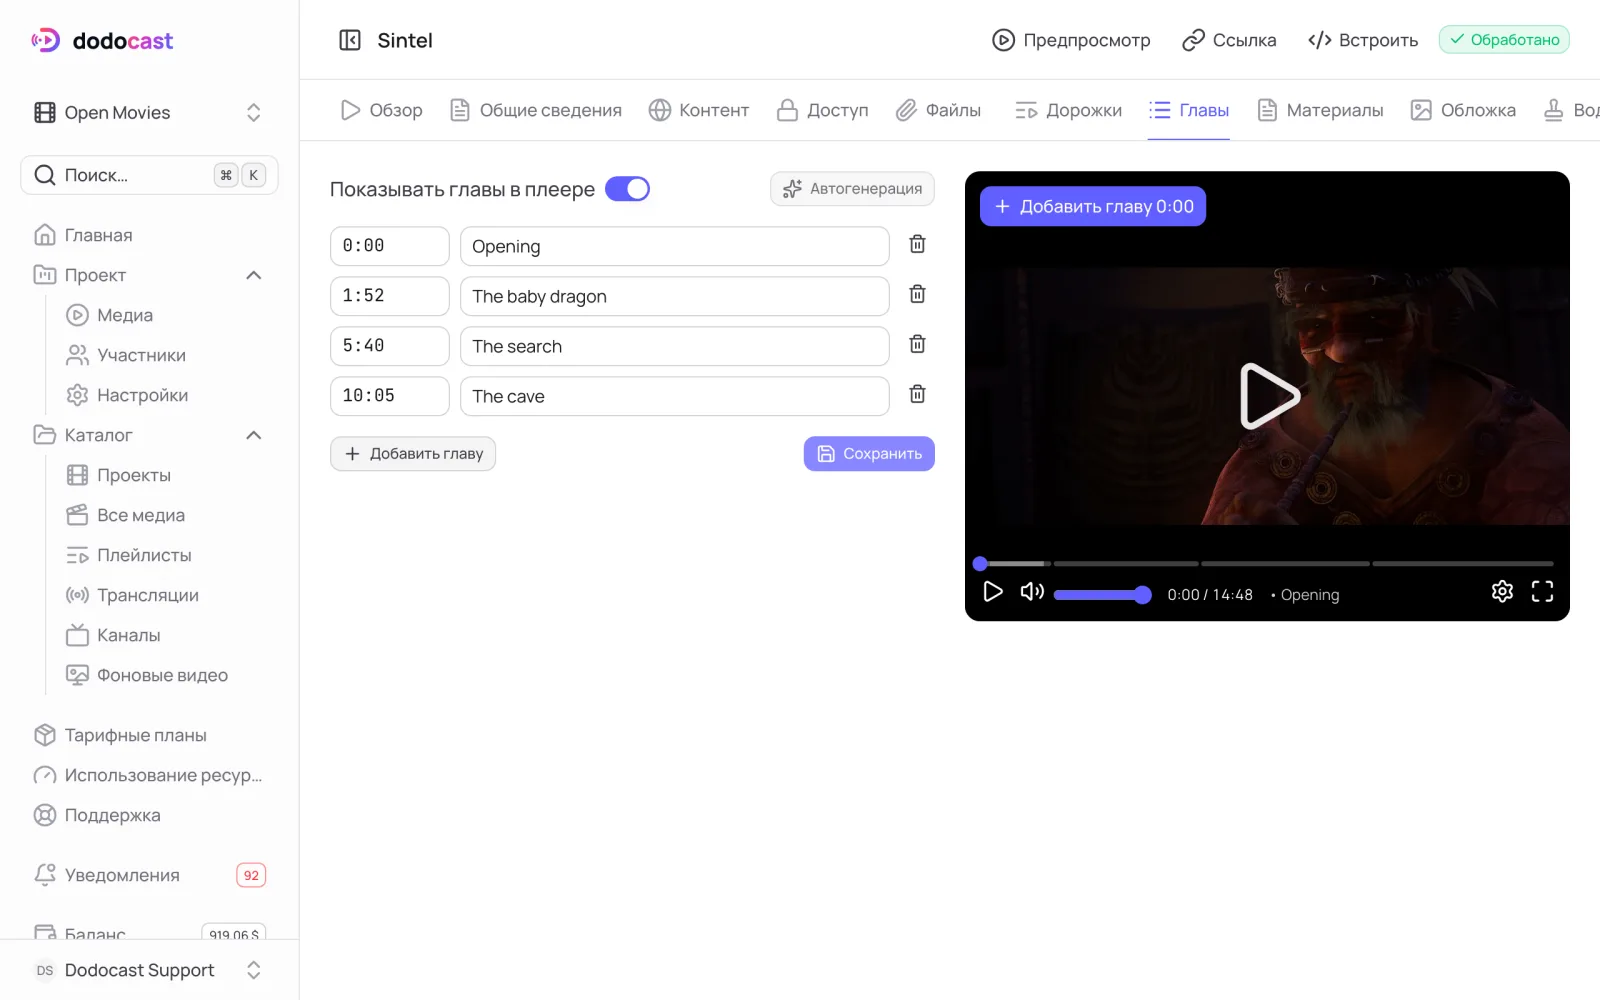Open Предпросмотр in the header
This screenshot has height=1000, width=1600.
[x=1071, y=40]
